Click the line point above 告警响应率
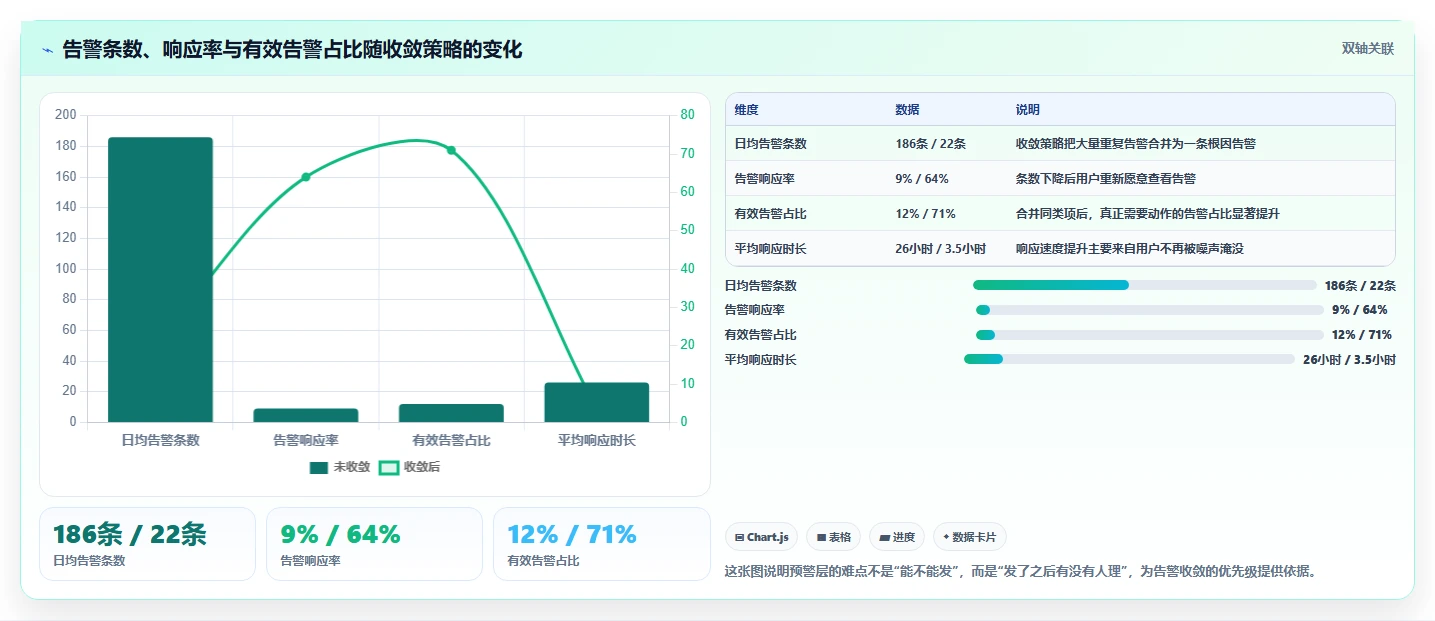1435x621 pixels. (306, 177)
